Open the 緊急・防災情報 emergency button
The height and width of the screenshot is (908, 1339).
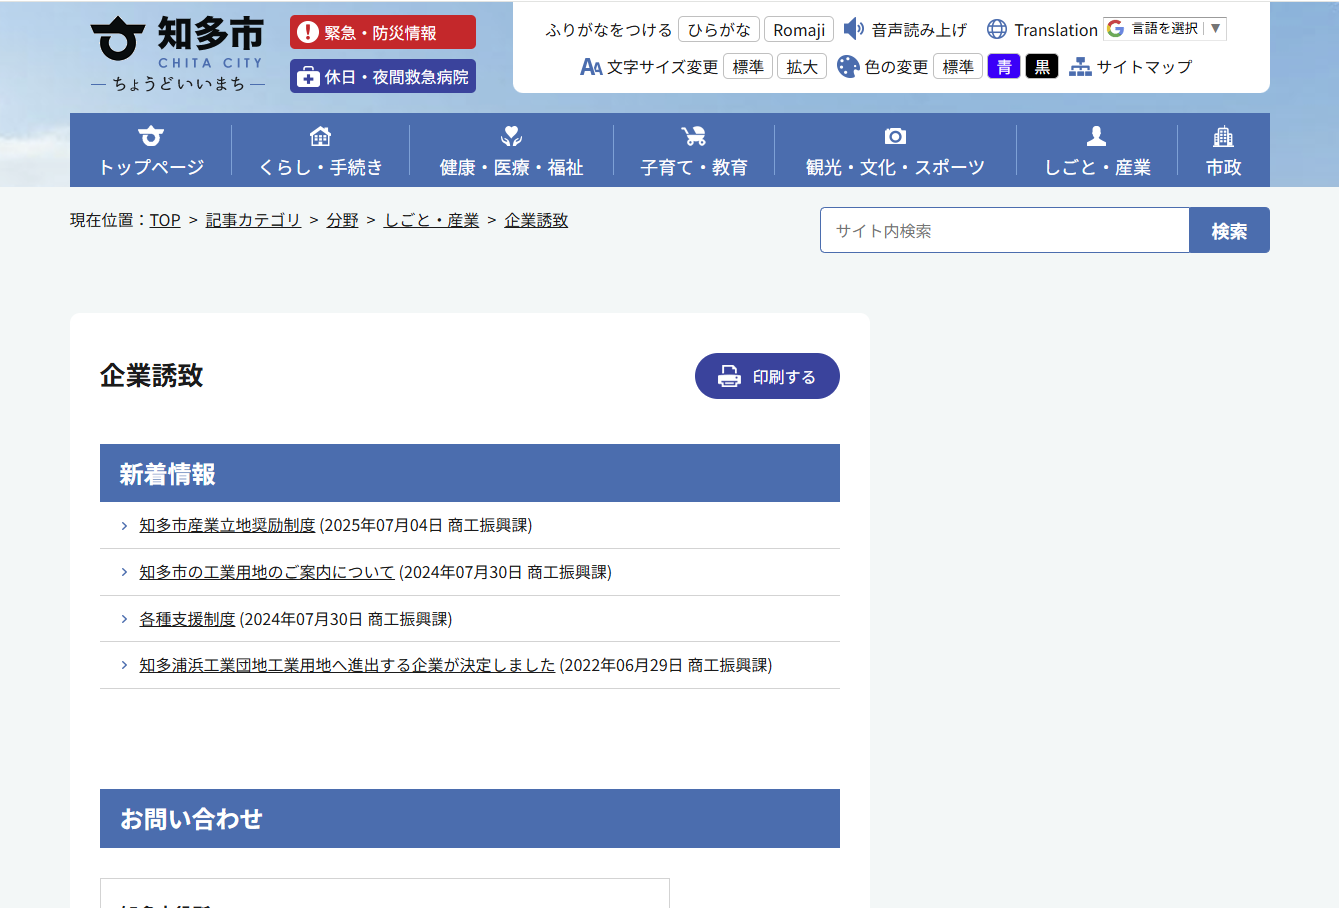pos(383,32)
